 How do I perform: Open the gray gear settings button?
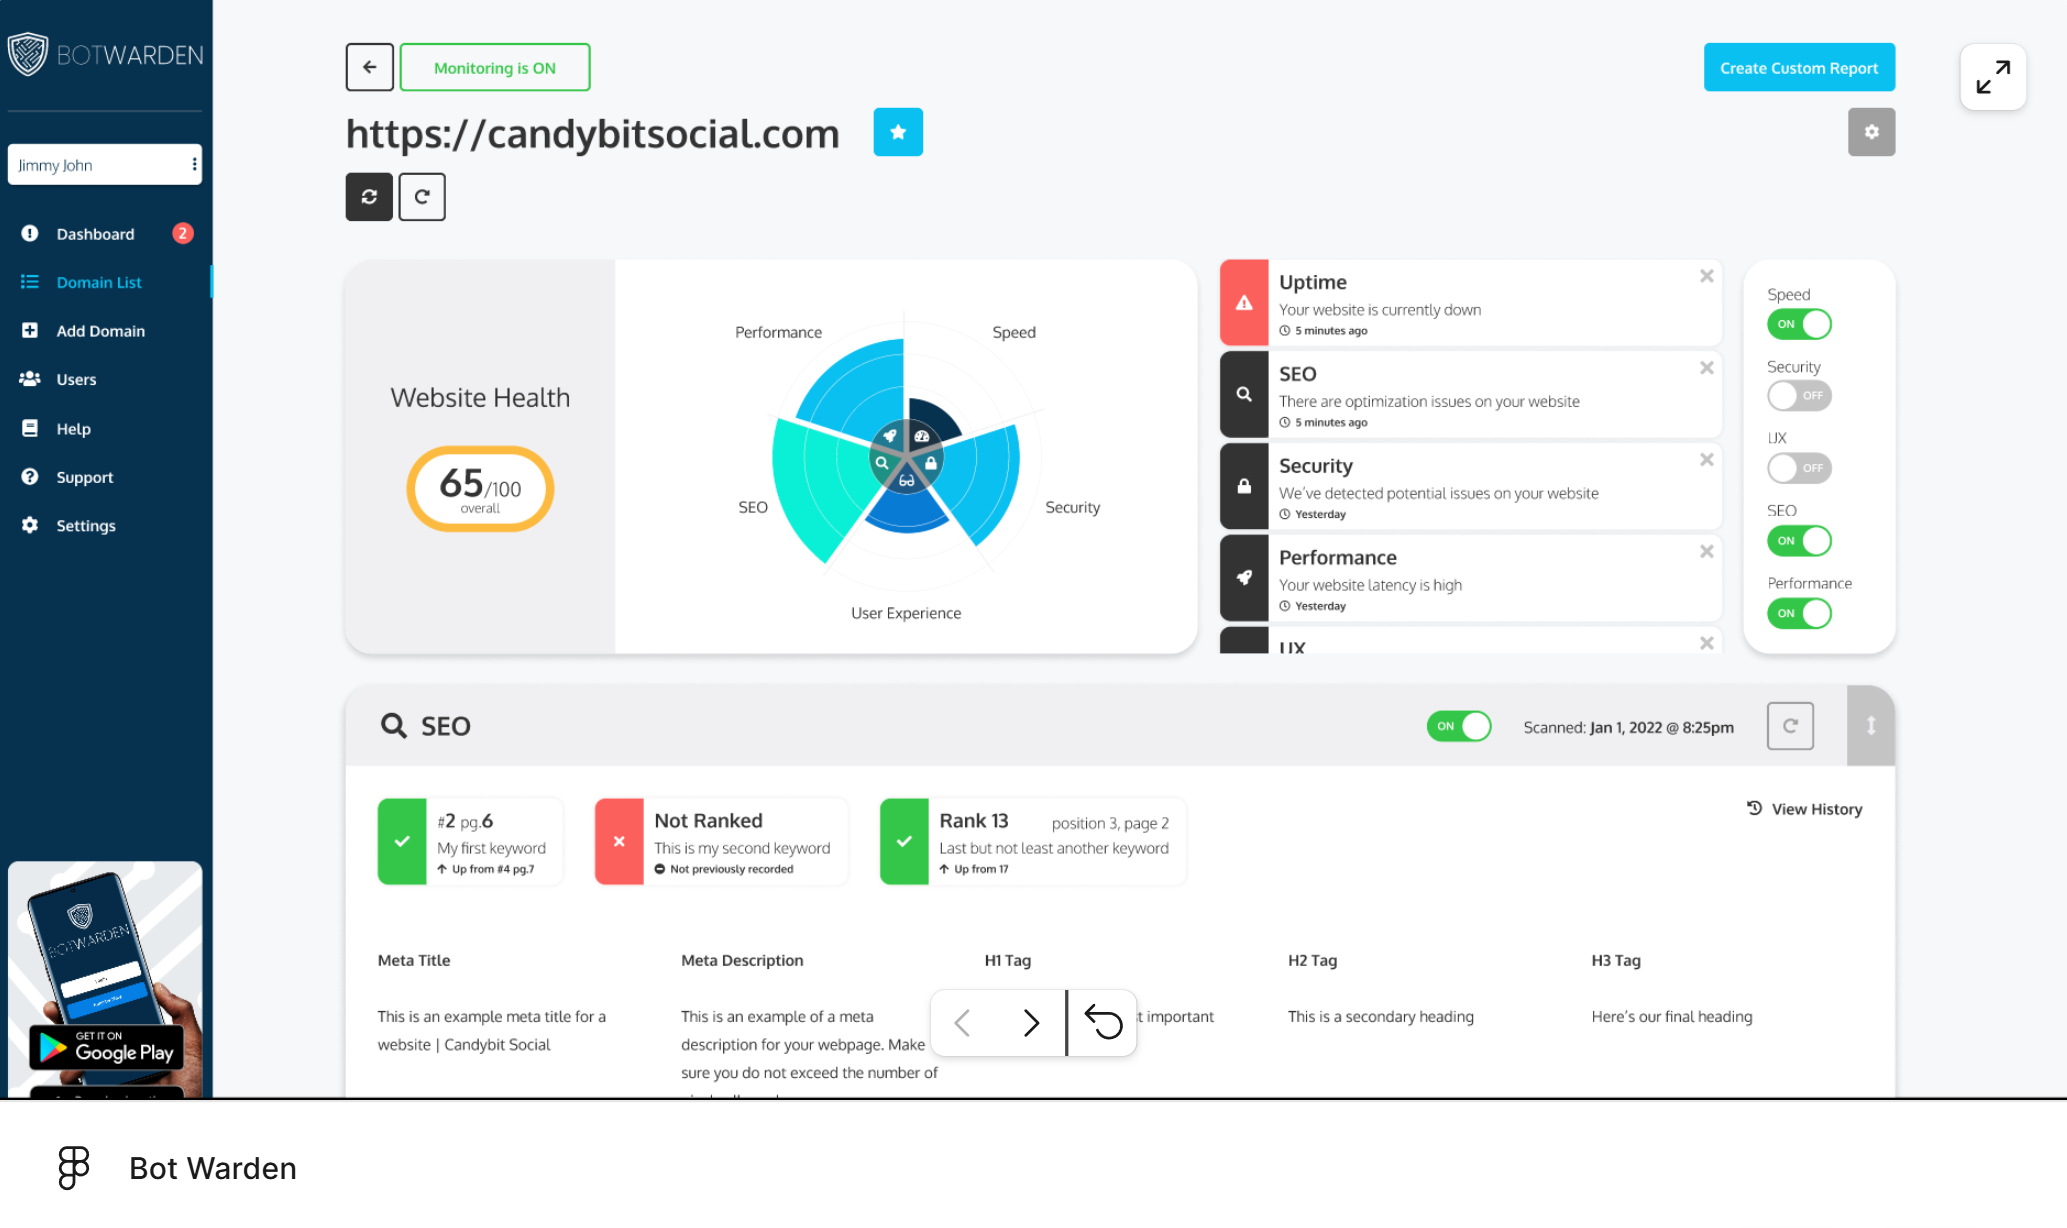[1870, 132]
